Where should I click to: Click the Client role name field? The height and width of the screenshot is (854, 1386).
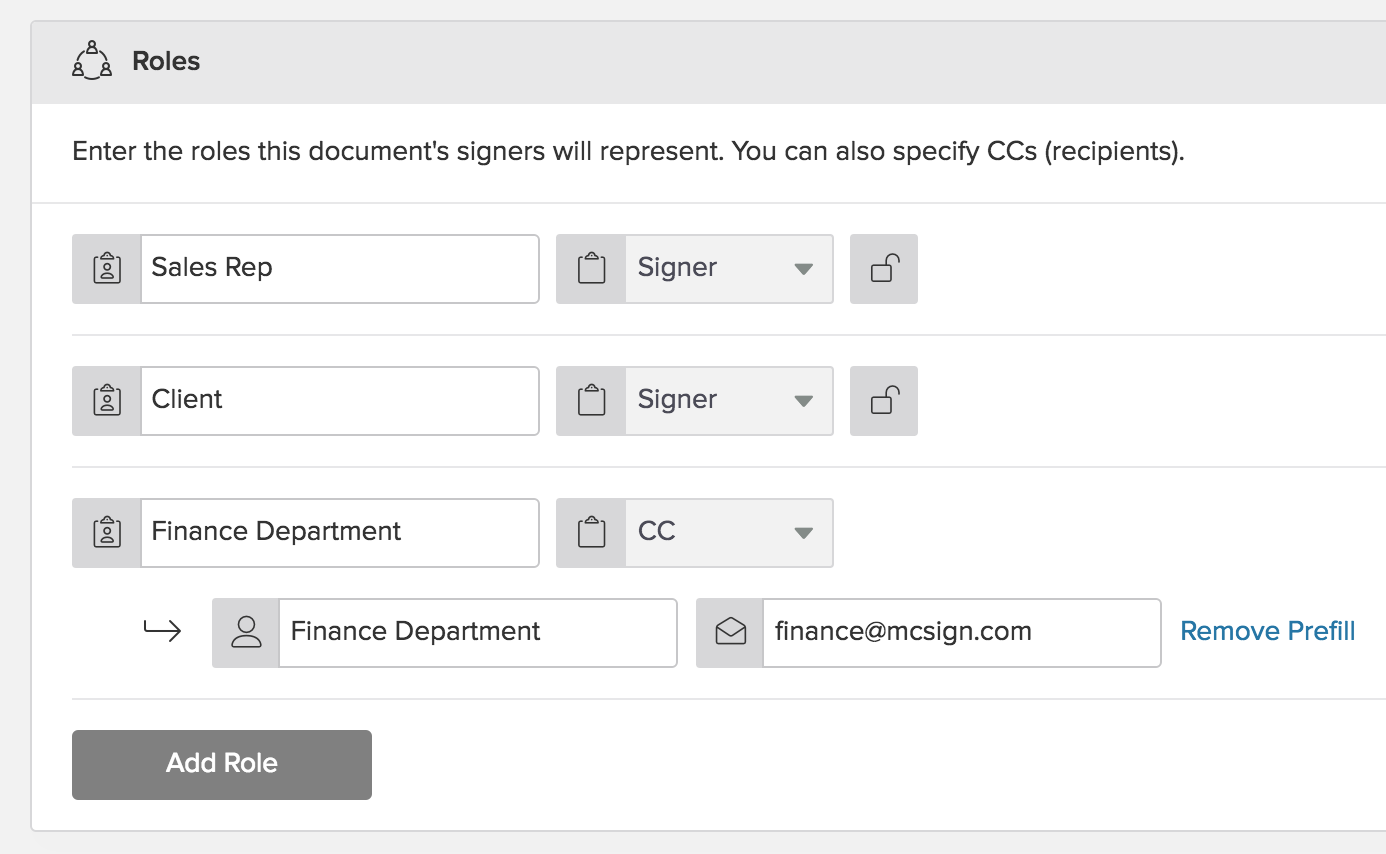pyautogui.click(x=340, y=401)
